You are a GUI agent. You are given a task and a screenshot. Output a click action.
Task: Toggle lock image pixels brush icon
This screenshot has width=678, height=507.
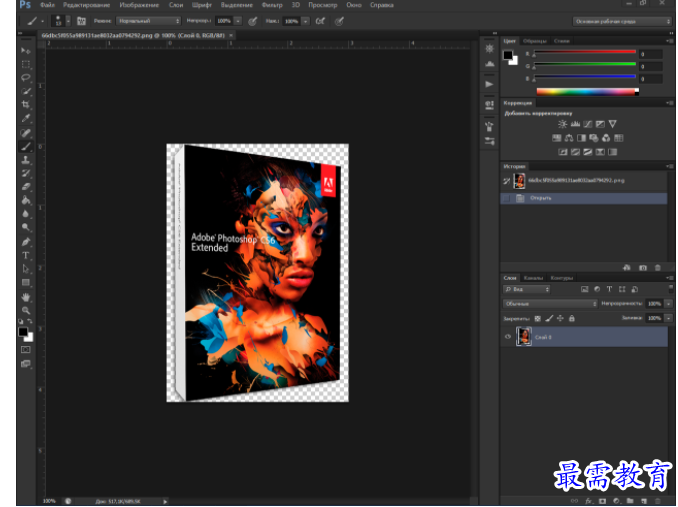click(x=549, y=319)
